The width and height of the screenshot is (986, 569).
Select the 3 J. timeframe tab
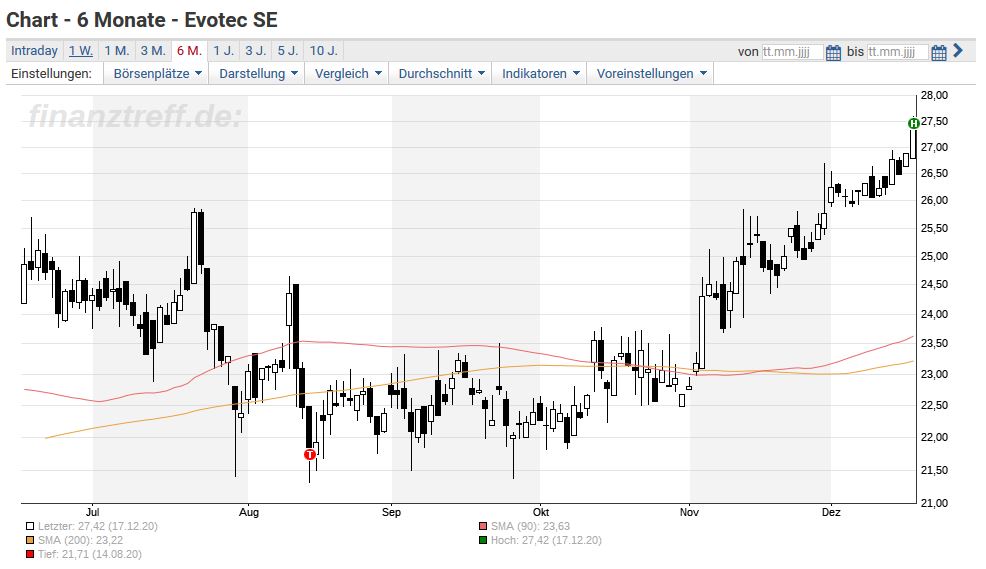(255, 51)
